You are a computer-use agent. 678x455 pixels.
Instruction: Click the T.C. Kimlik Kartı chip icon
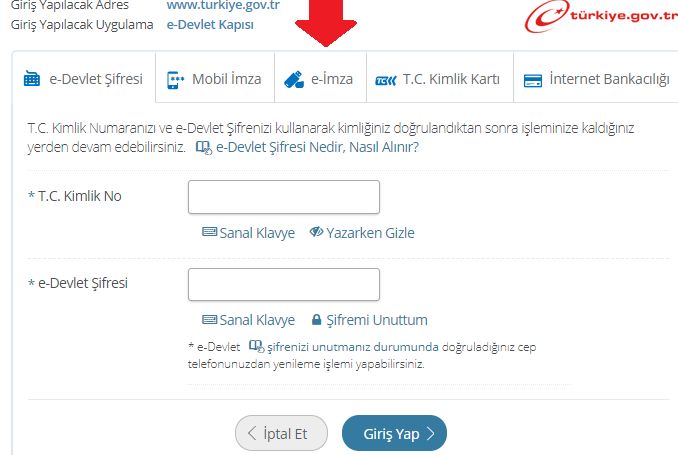coord(386,80)
